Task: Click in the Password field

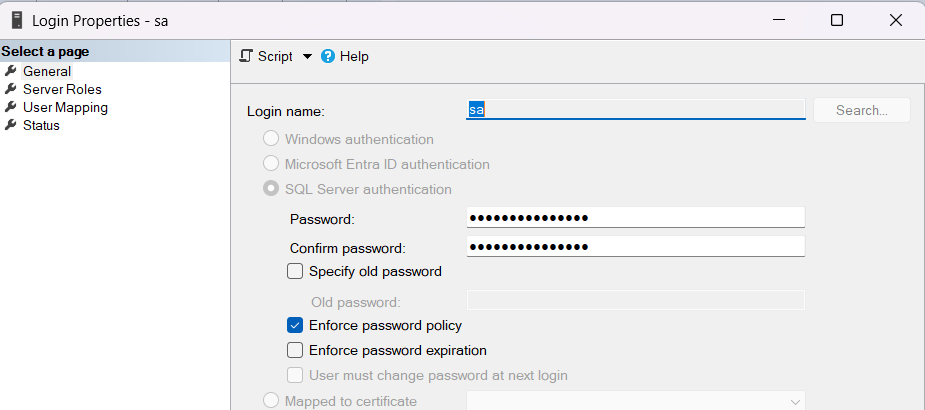Action: [635, 218]
